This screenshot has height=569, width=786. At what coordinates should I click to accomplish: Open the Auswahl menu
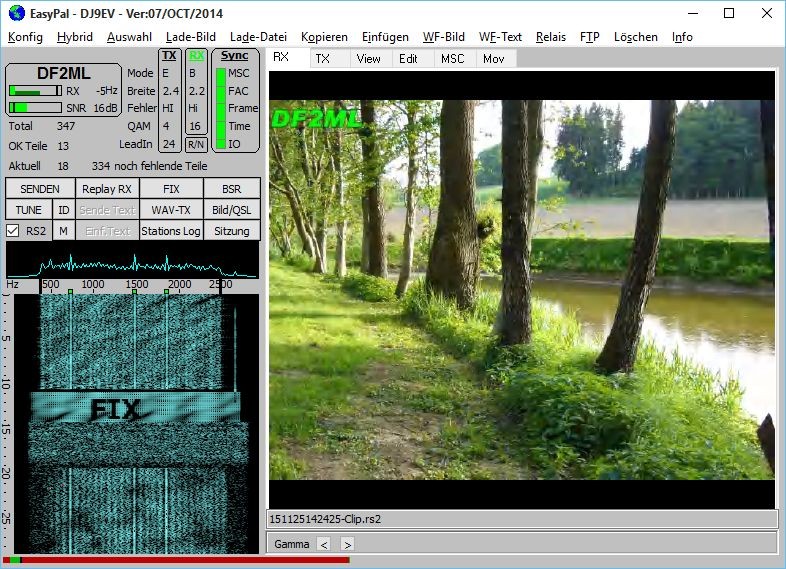pyautogui.click(x=129, y=37)
